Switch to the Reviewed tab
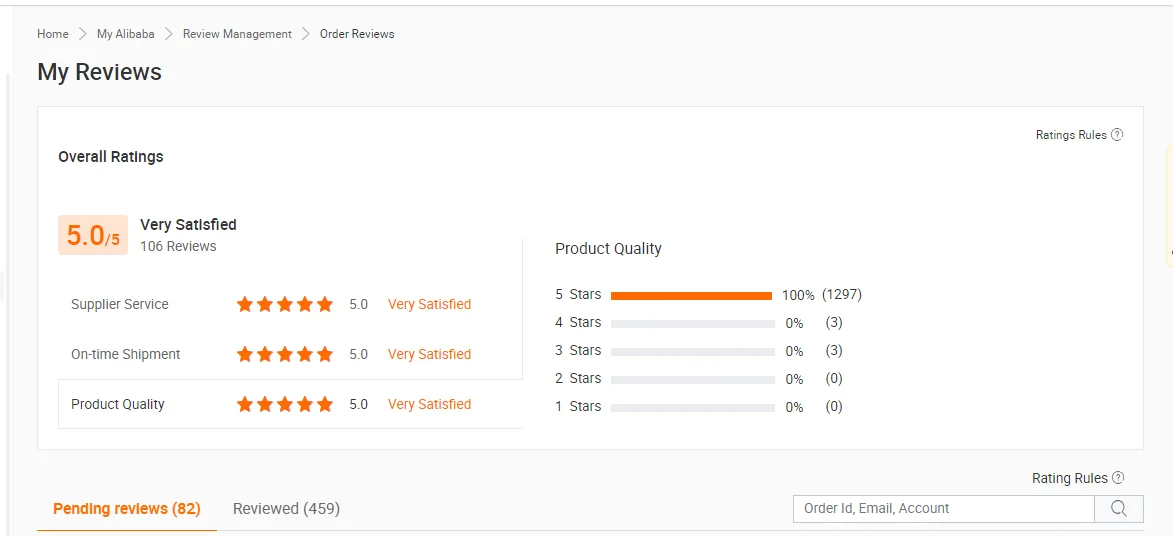The height and width of the screenshot is (536, 1173). tap(286, 508)
